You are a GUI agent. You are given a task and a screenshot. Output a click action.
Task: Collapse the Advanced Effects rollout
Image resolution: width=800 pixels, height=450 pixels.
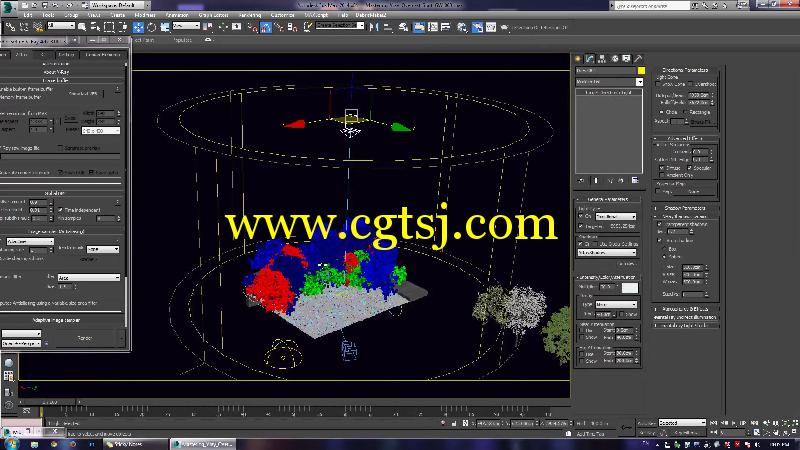(685, 138)
